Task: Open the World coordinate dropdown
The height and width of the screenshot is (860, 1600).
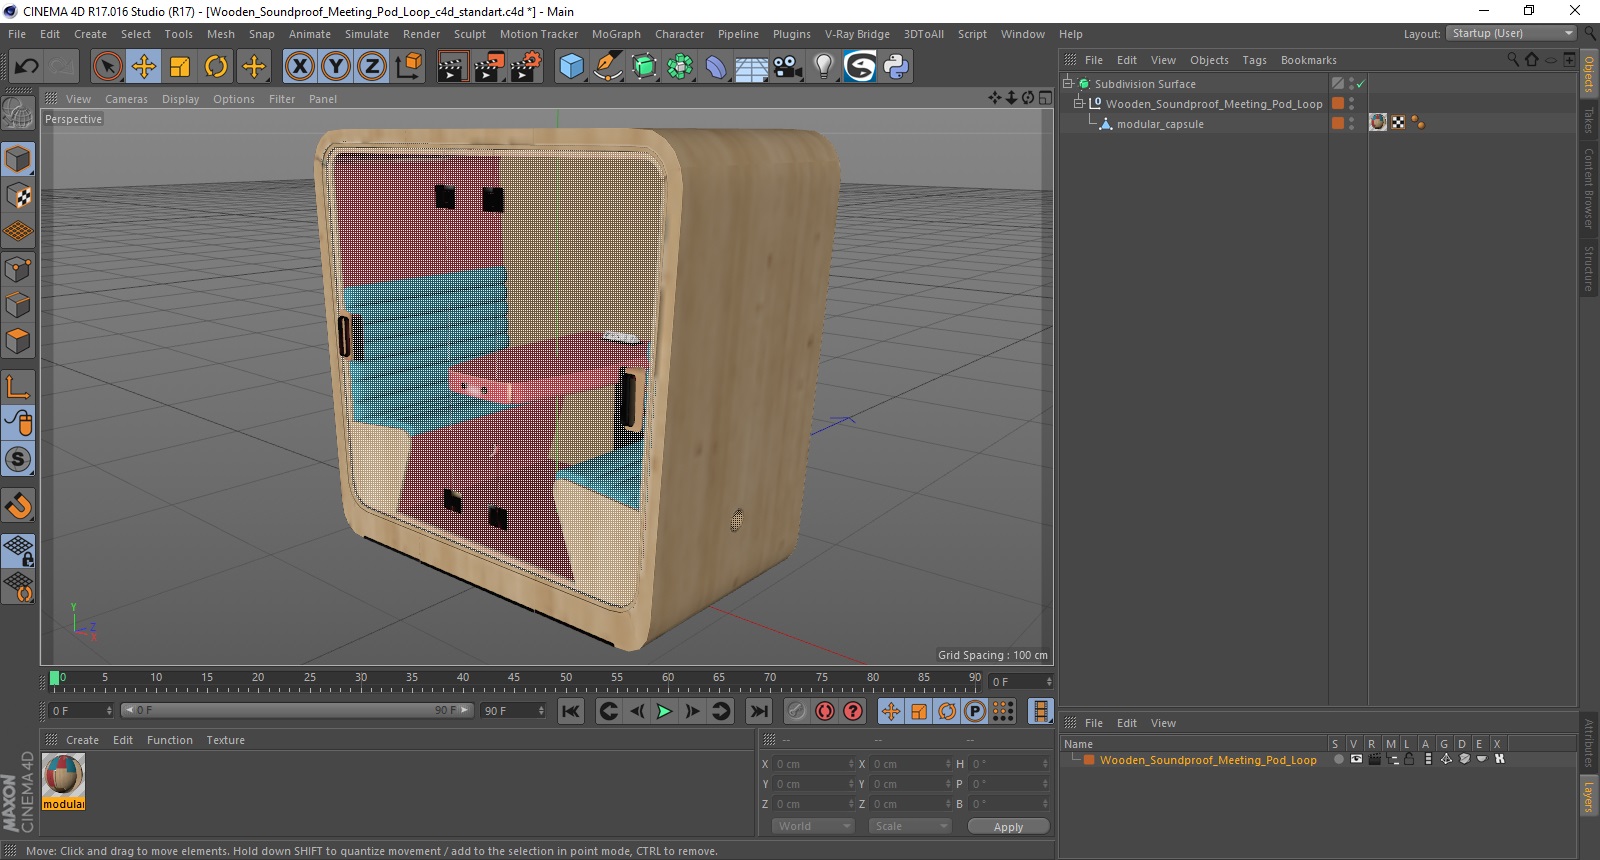Action: pyautogui.click(x=813, y=826)
